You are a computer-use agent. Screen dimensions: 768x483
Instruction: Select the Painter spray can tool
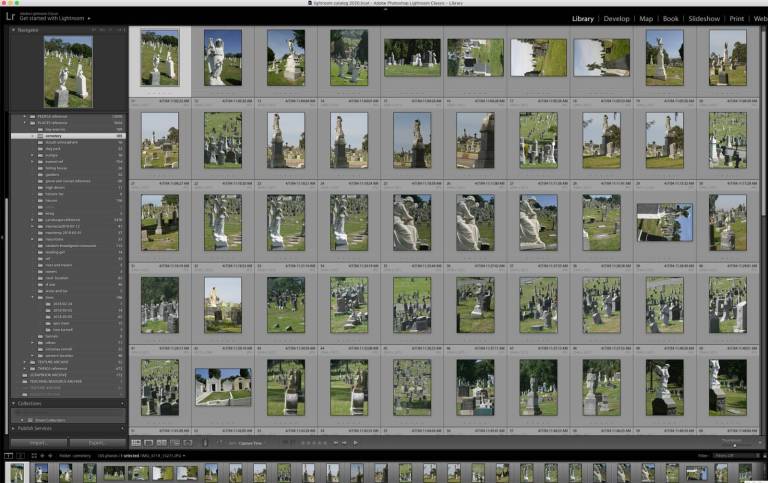[207, 442]
